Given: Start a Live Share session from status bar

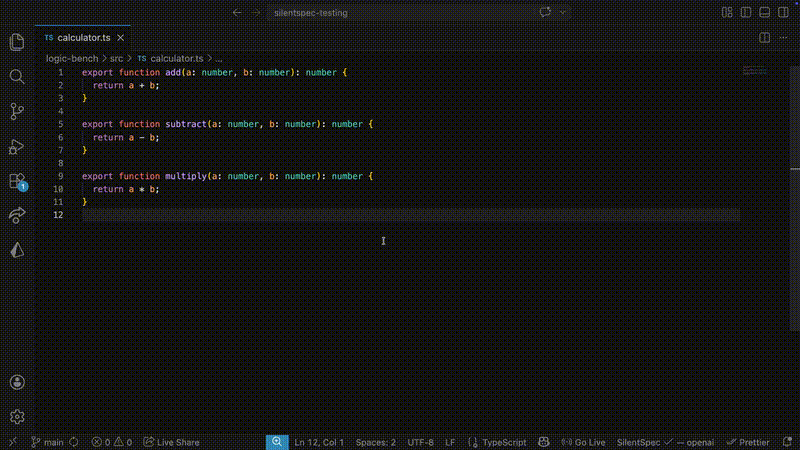Looking at the screenshot, I should (171, 442).
